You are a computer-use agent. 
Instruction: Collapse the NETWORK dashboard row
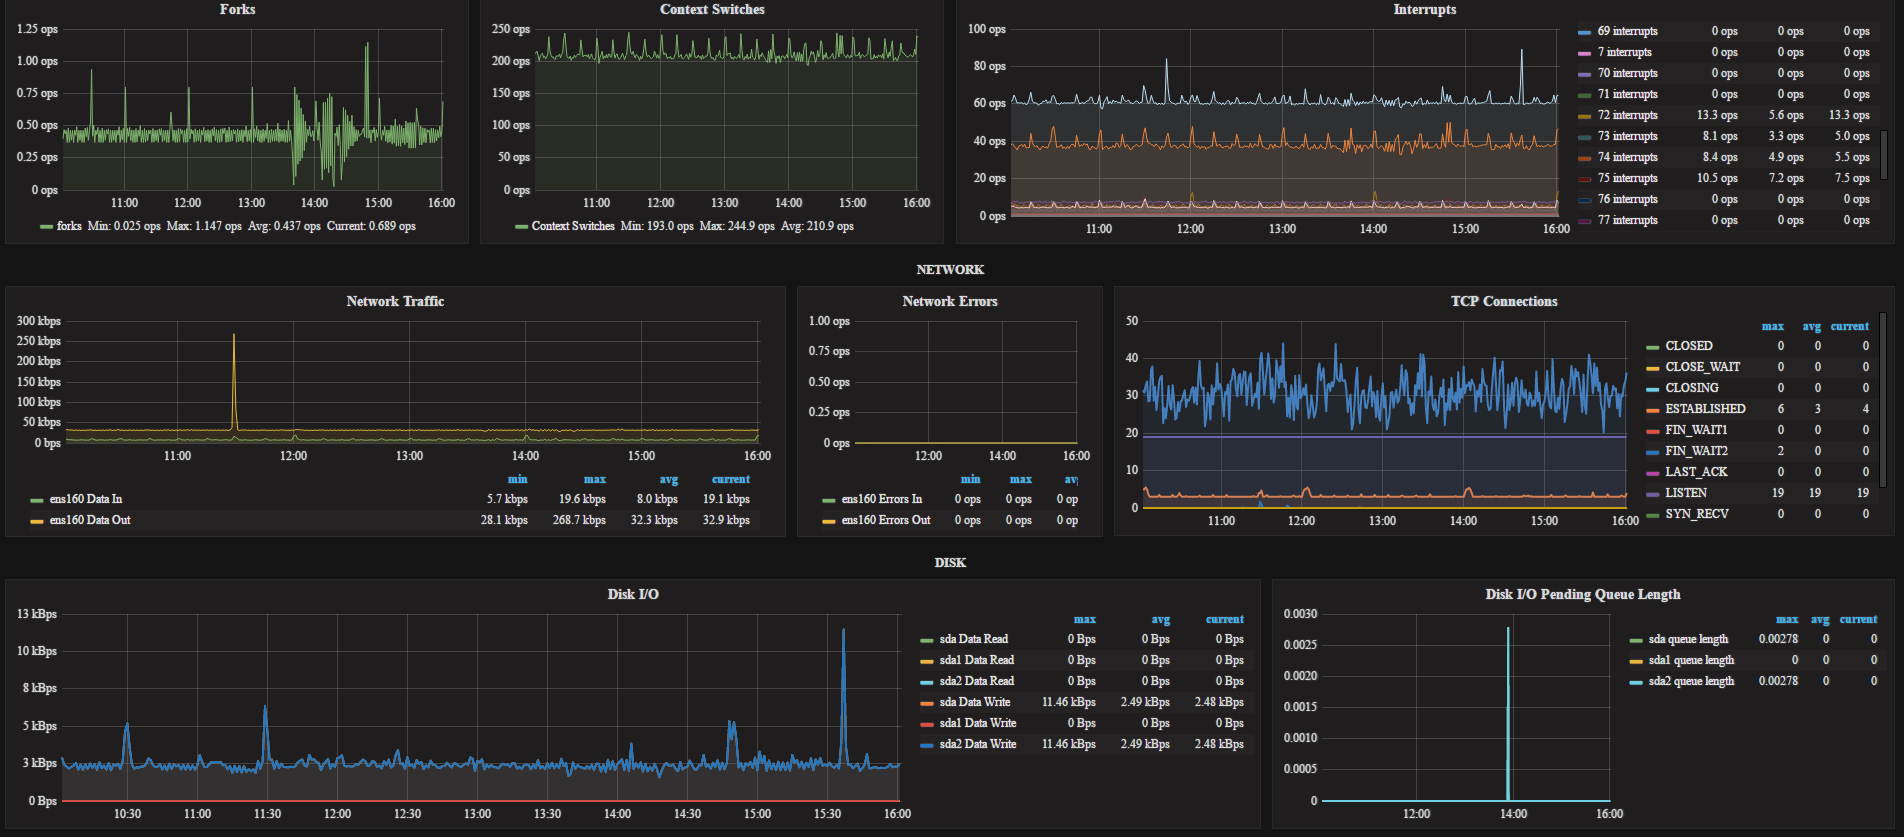pos(950,270)
